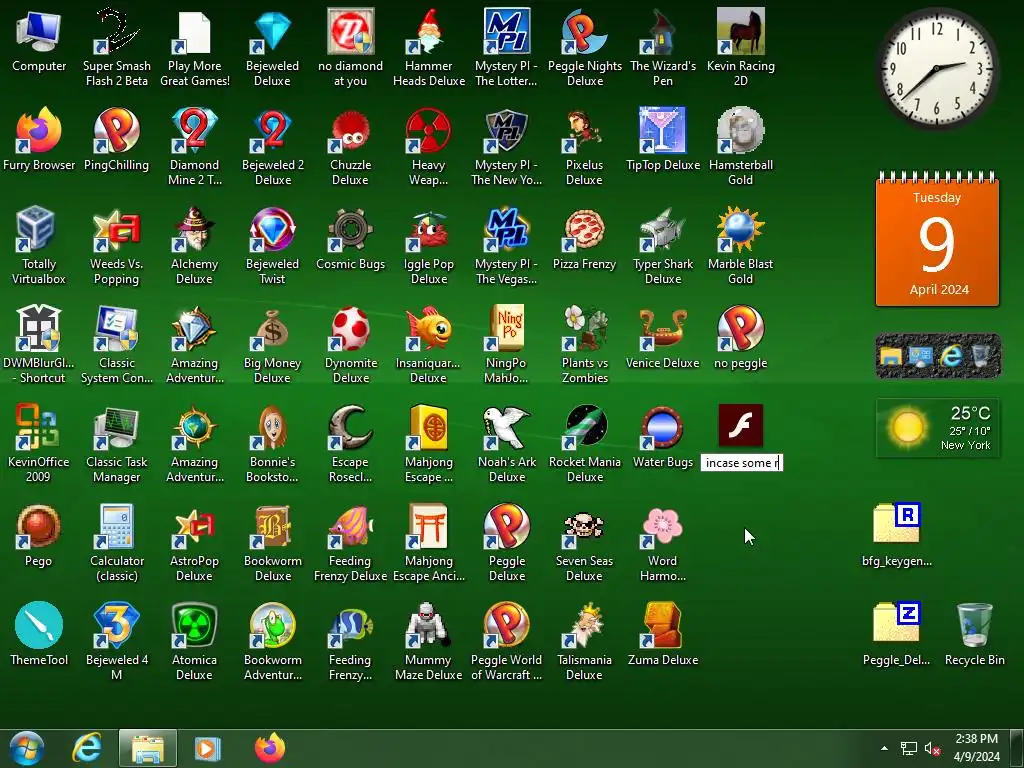
Task: Click inside the icon rename text box
Action: tap(741, 463)
